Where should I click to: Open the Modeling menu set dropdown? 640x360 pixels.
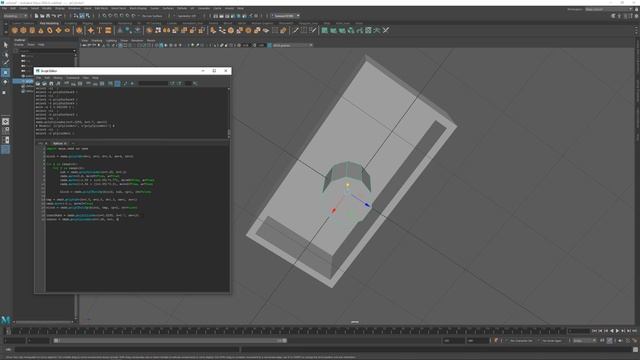[15, 16]
